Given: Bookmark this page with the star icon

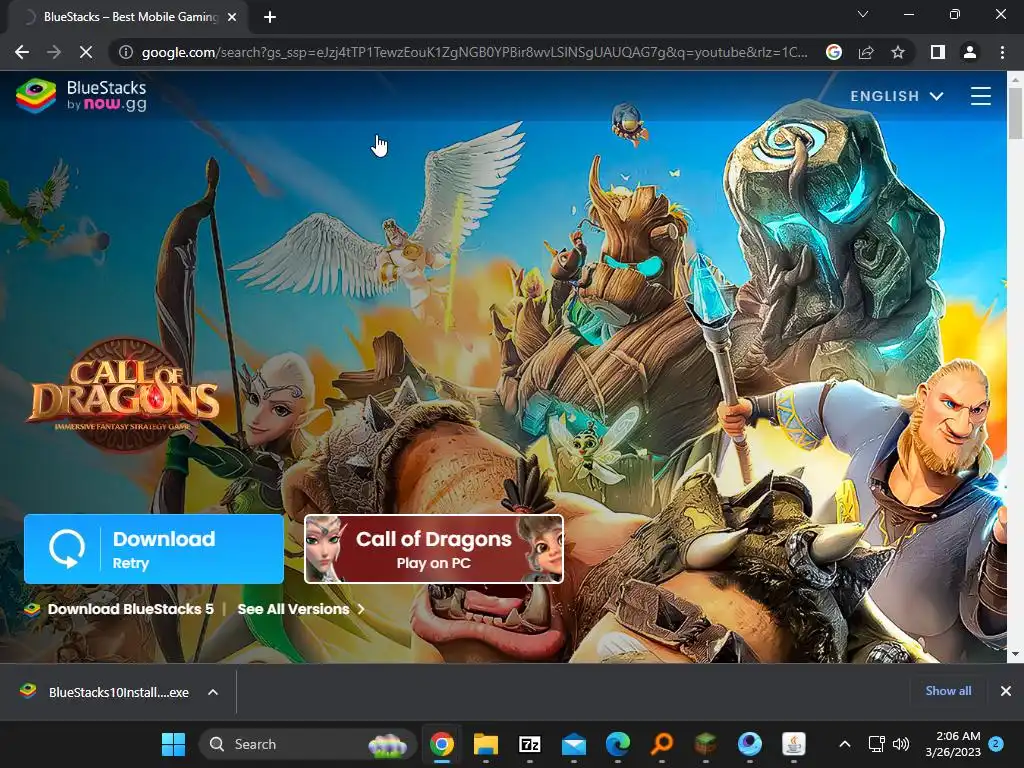Looking at the screenshot, I should tap(898, 52).
